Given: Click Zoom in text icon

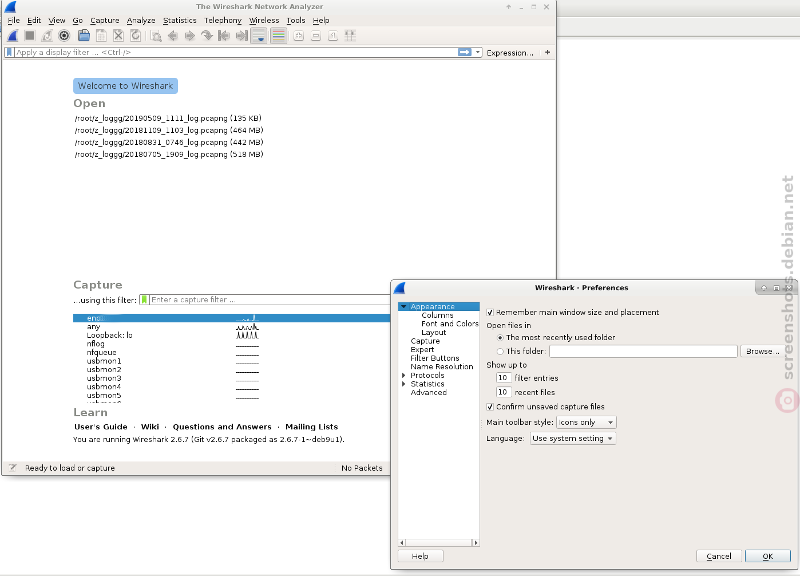Looking at the screenshot, I should 299,36.
